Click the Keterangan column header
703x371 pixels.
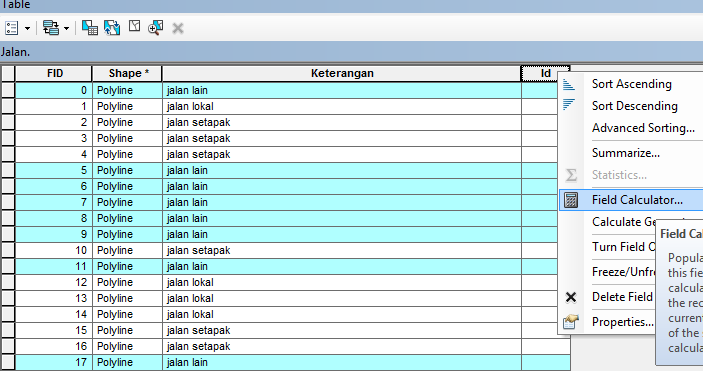[x=342, y=74]
